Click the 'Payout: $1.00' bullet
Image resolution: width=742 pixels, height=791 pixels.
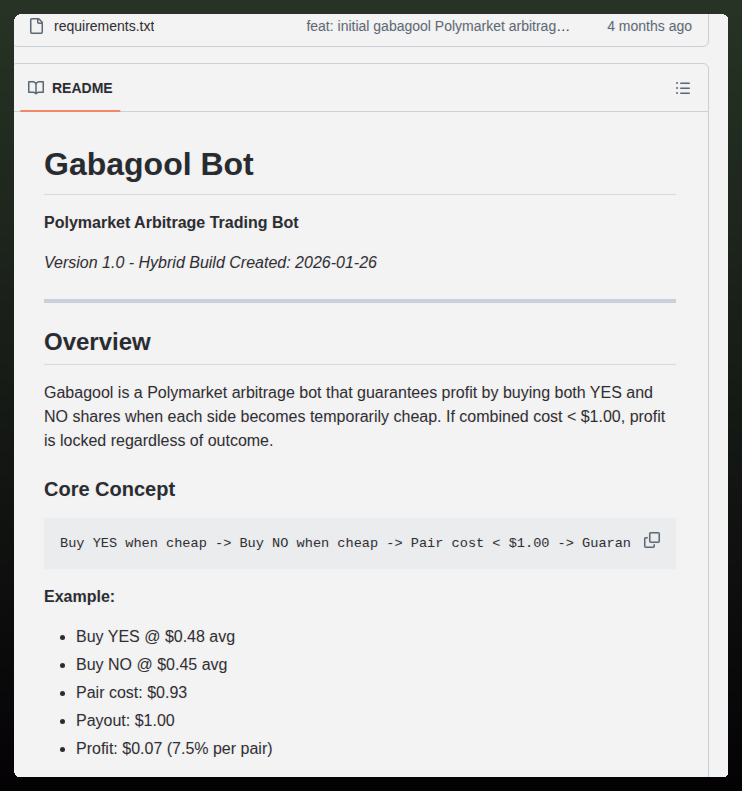click(x=125, y=721)
